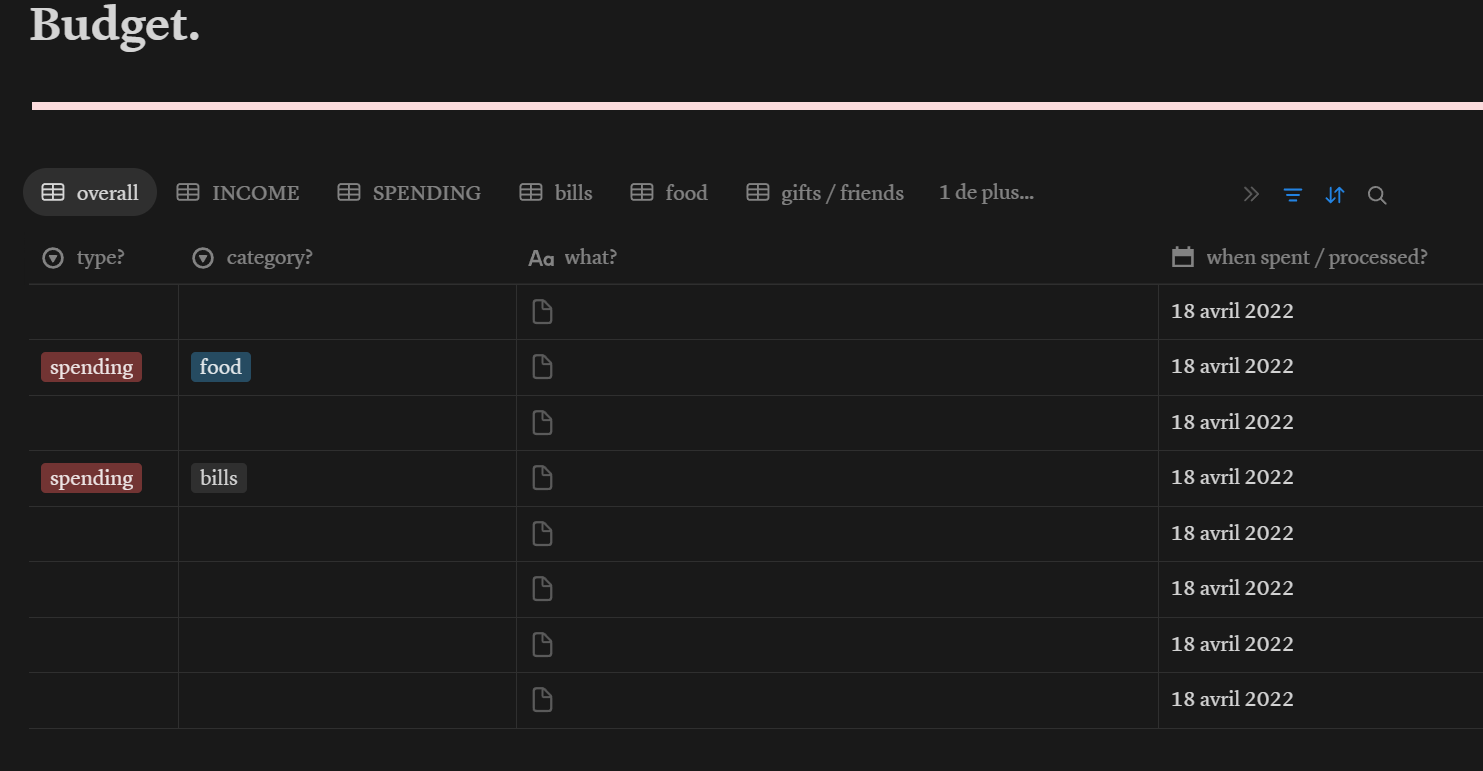
Task: Click the blue food category tag
Action: (221, 367)
